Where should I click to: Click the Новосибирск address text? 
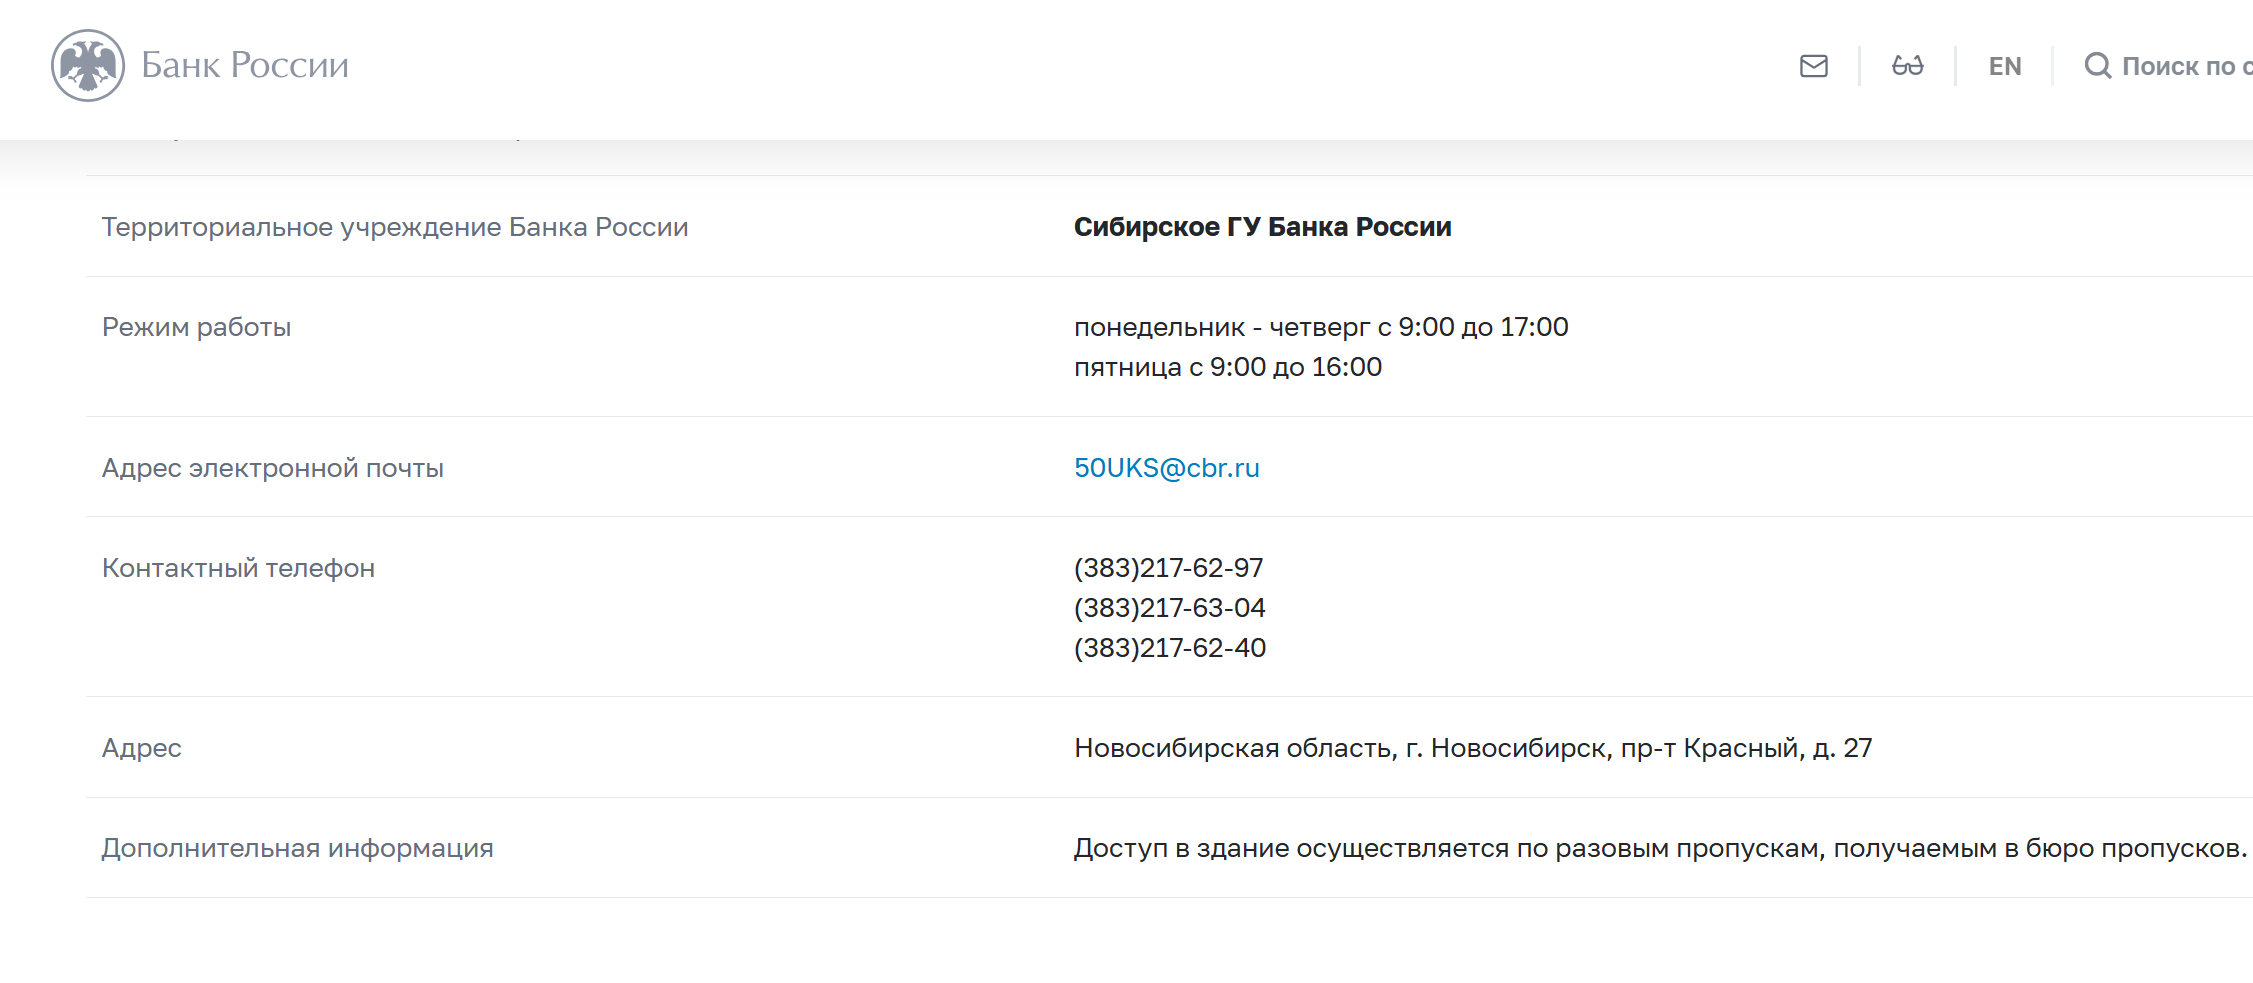1473,748
